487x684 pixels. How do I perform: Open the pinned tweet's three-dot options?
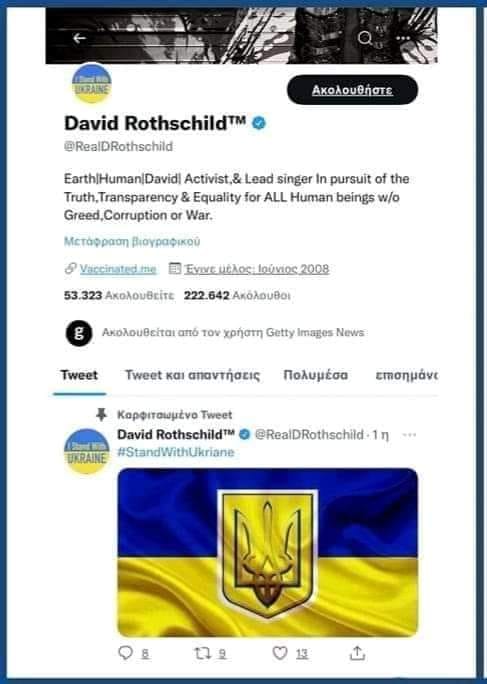tap(409, 434)
